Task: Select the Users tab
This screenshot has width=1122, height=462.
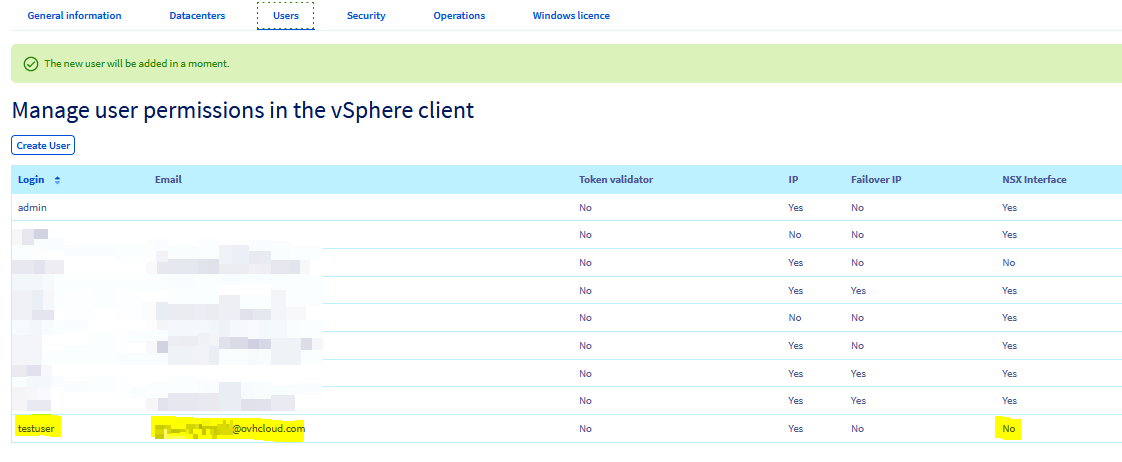Action: pos(285,16)
